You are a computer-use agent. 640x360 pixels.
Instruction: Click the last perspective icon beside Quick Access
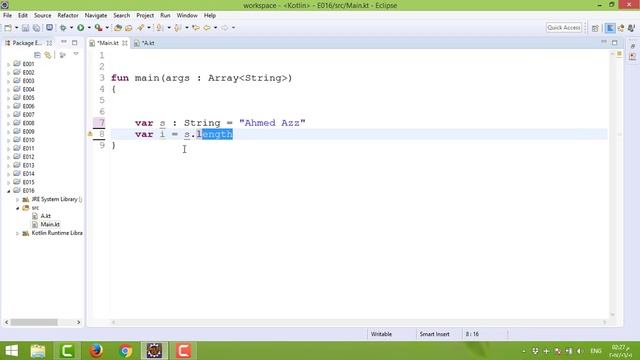tap(631, 28)
